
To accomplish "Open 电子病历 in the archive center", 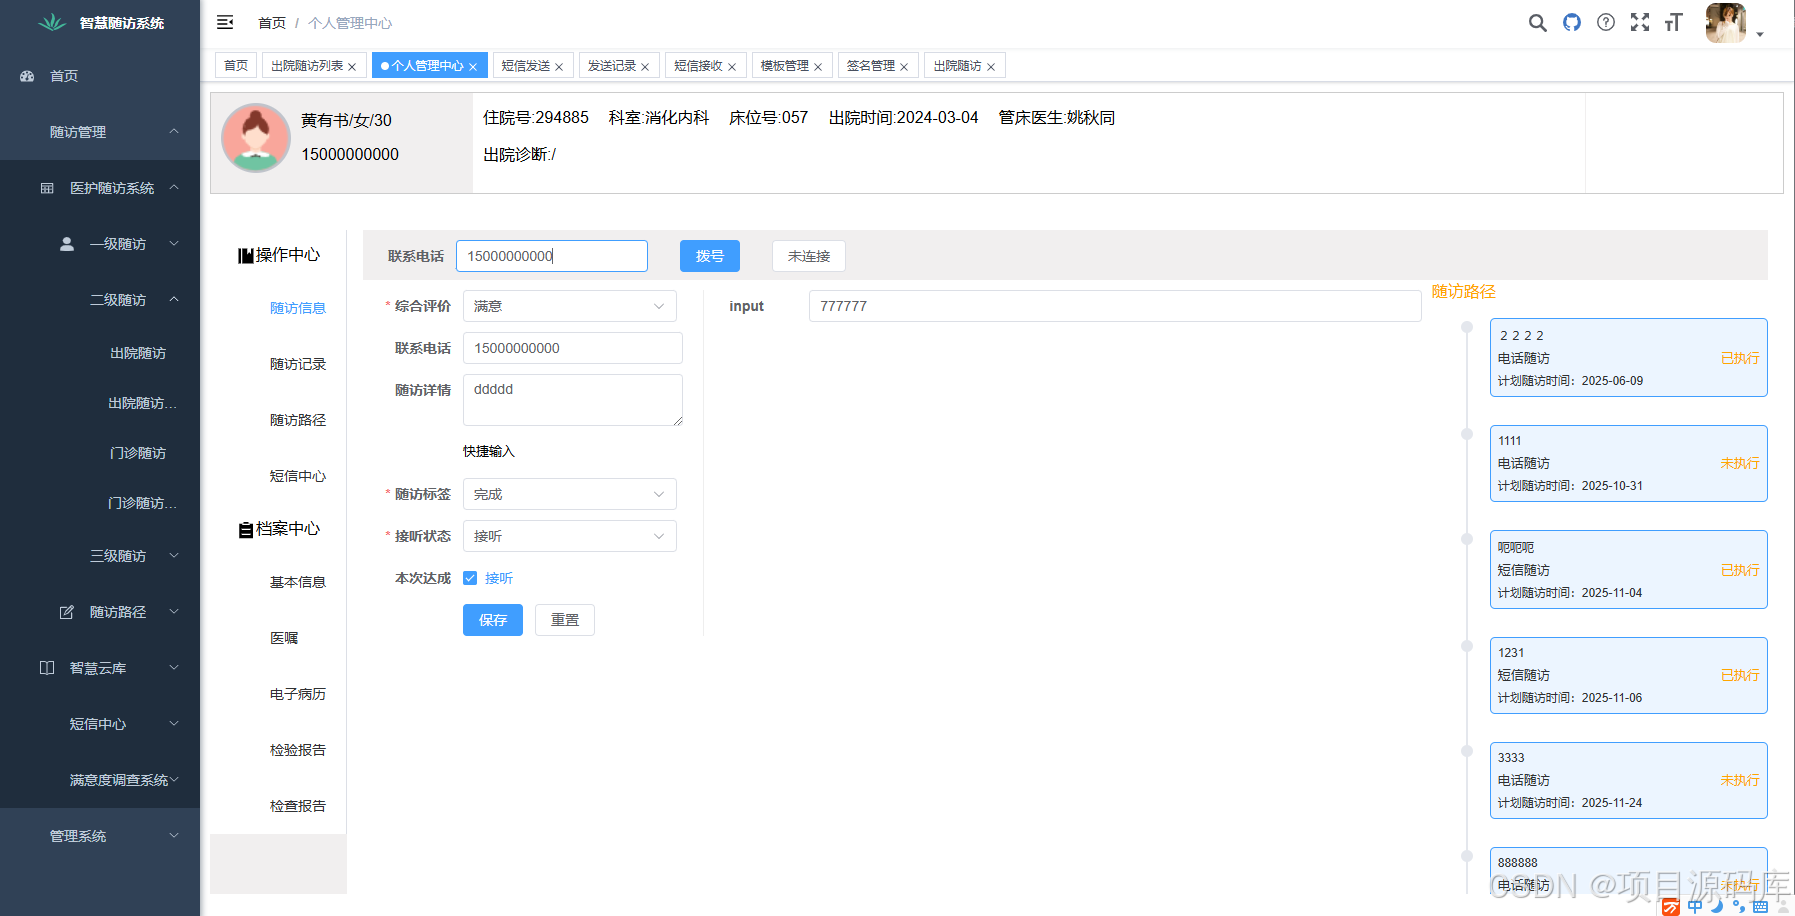I will (298, 694).
